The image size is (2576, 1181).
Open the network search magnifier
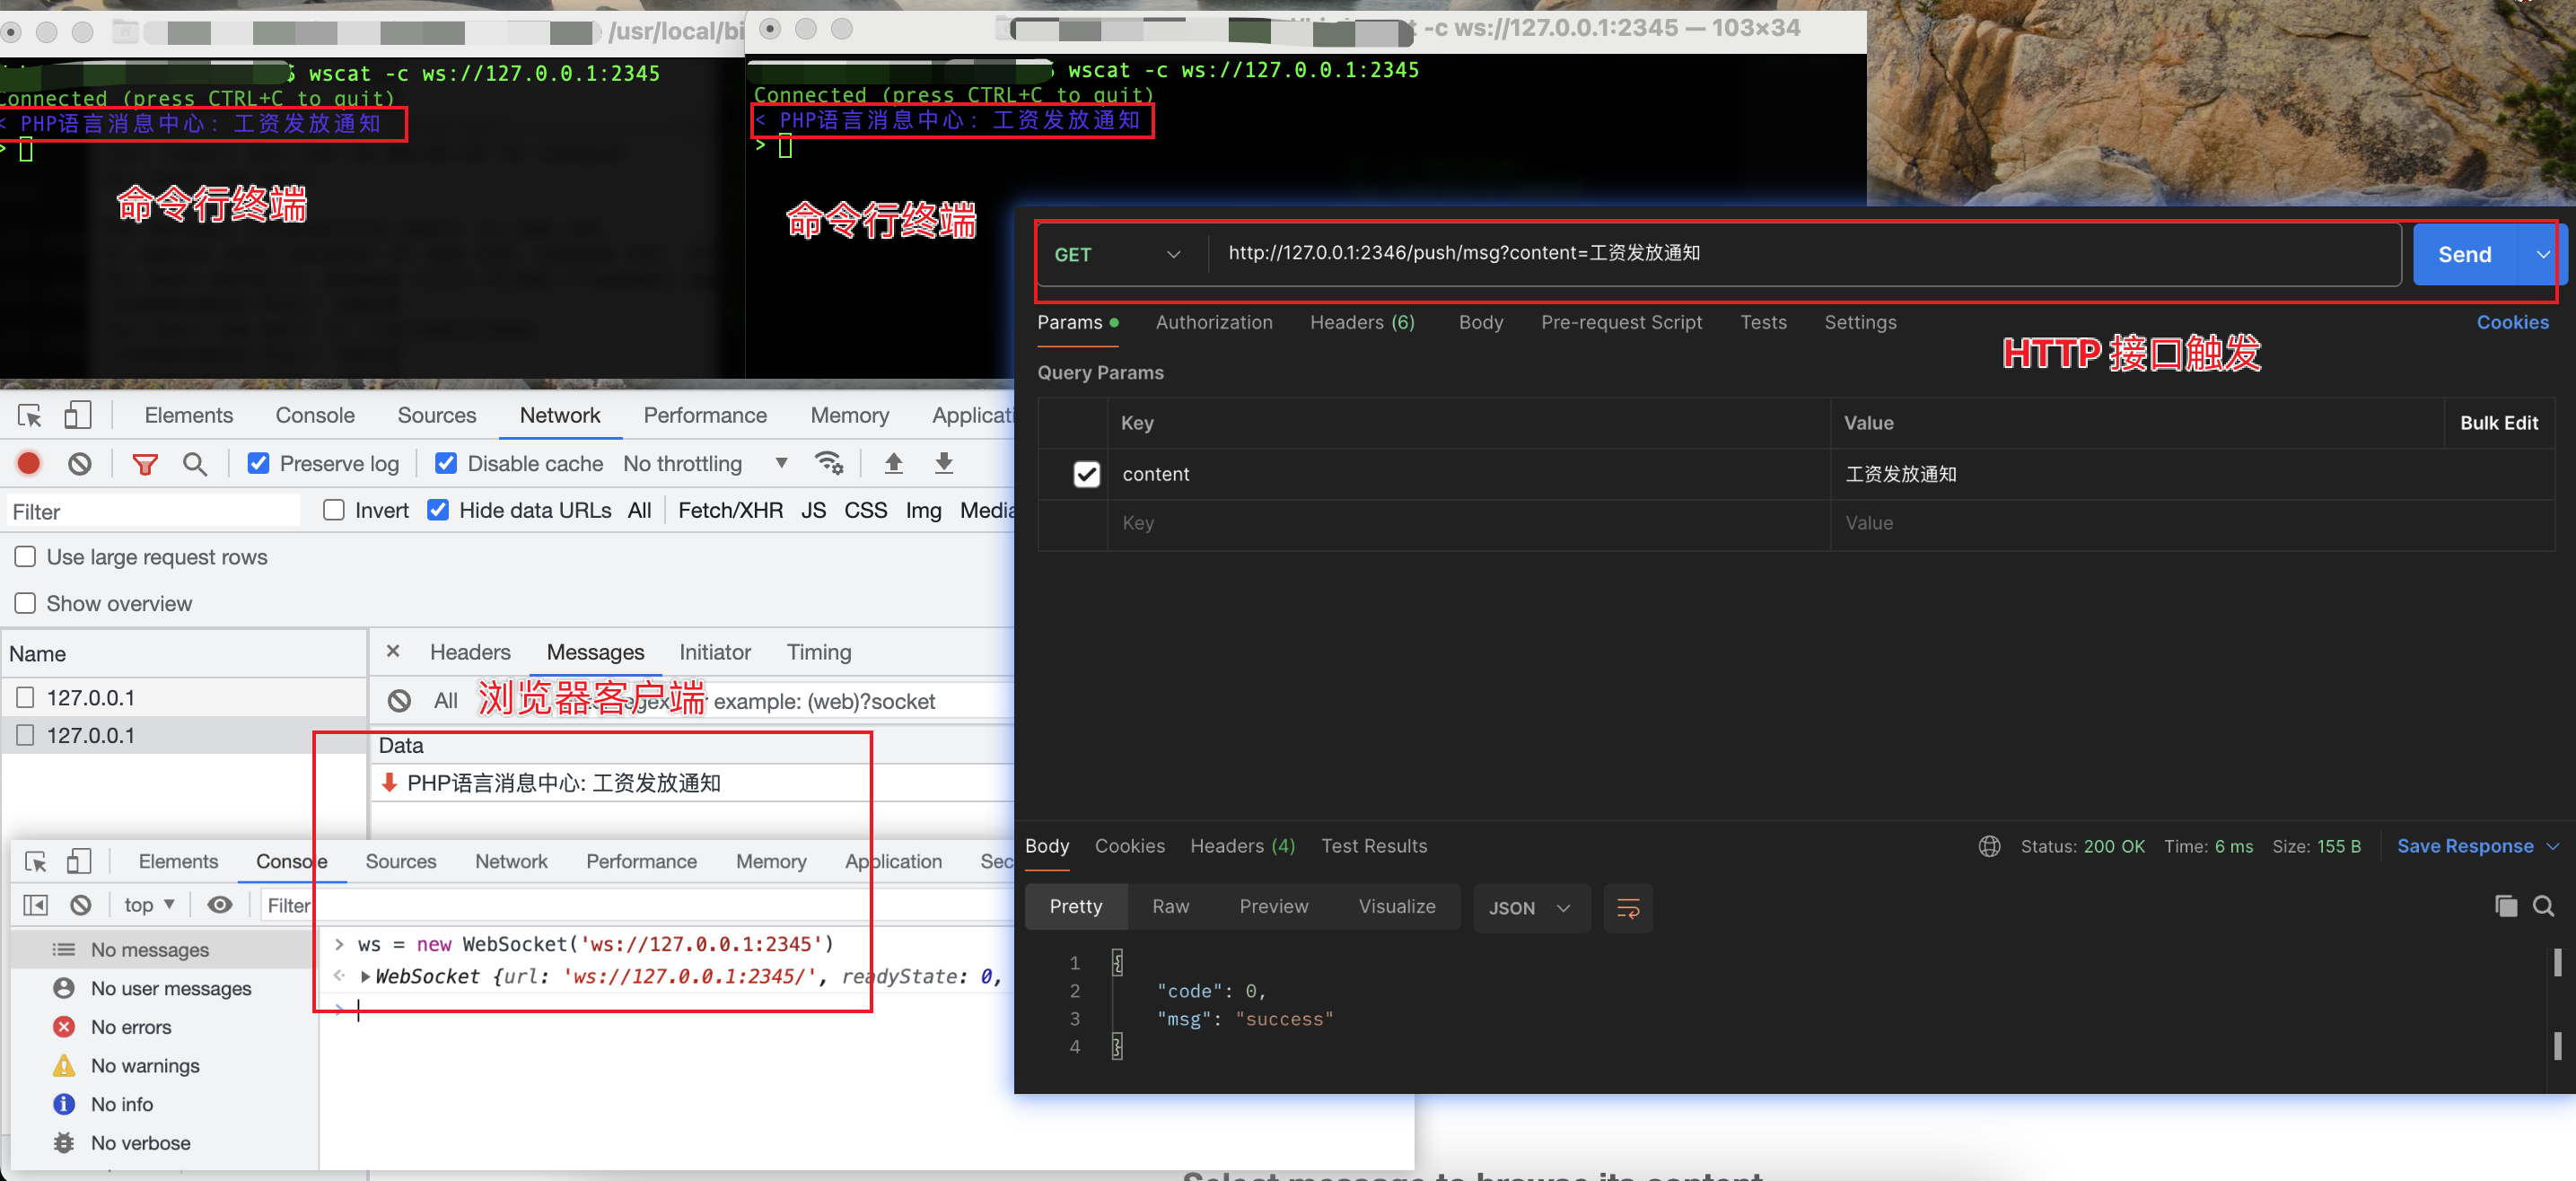click(195, 464)
